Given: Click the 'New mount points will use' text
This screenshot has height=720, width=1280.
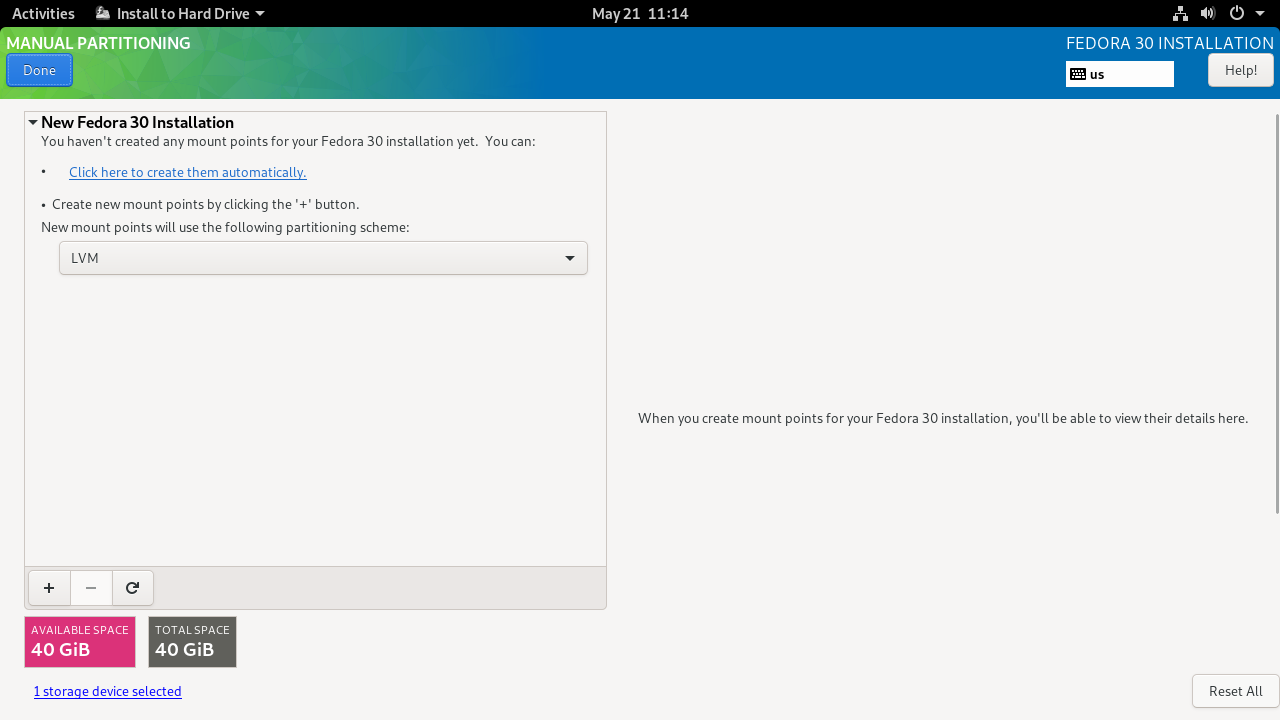Looking at the screenshot, I should pyautogui.click(x=225, y=227).
